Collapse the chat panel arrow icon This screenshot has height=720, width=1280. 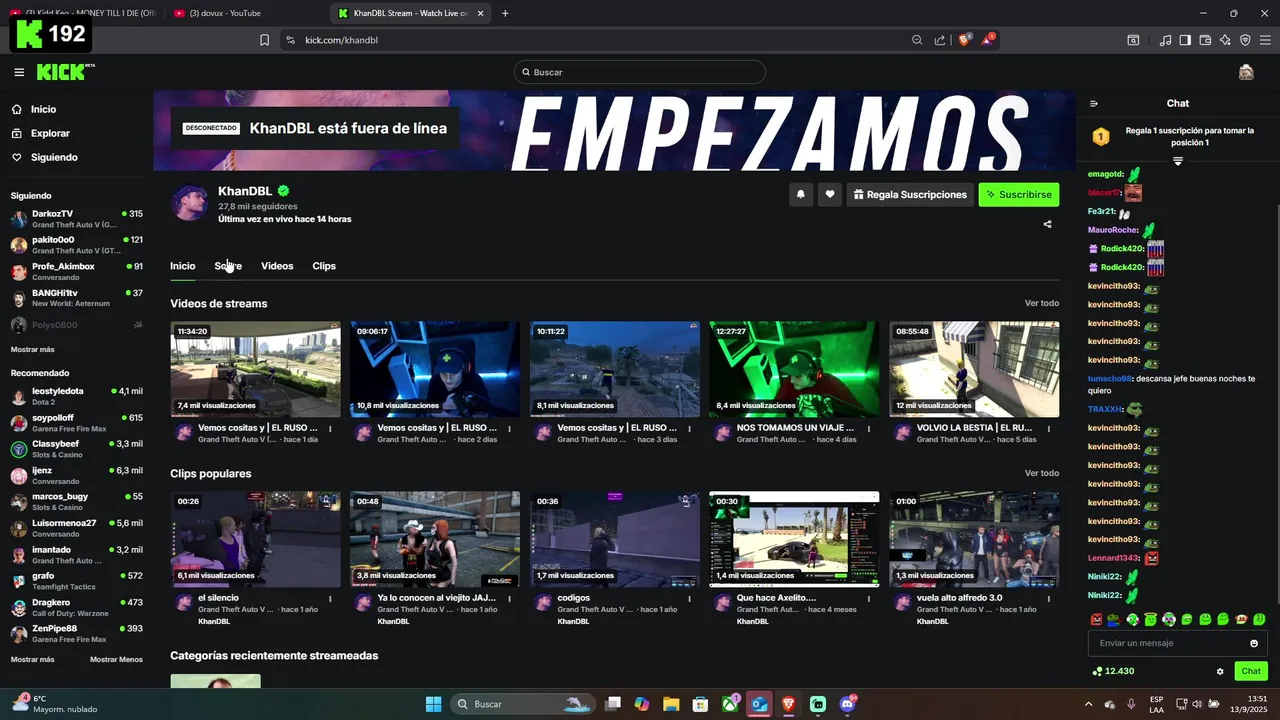[1094, 103]
